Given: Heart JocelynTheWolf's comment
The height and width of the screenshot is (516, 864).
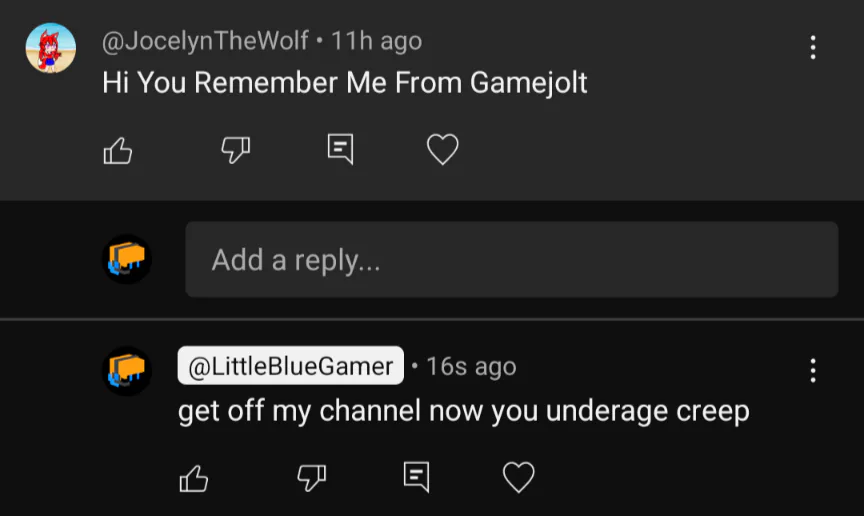Looking at the screenshot, I should (x=442, y=149).
